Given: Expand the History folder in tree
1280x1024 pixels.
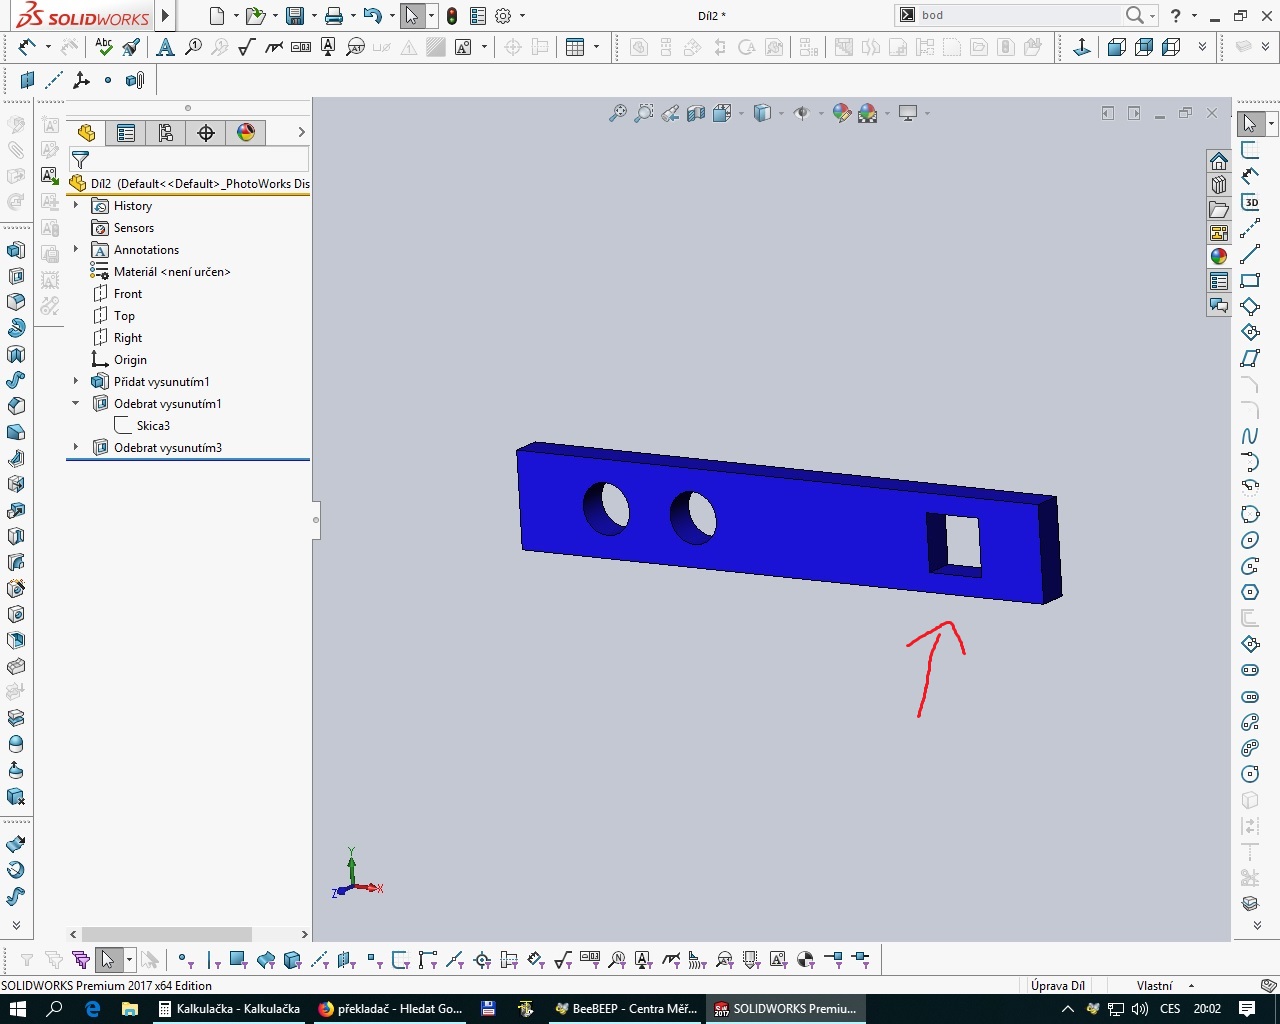Looking at the screenshot, I should pyautogui.click(x=76, y=205).
